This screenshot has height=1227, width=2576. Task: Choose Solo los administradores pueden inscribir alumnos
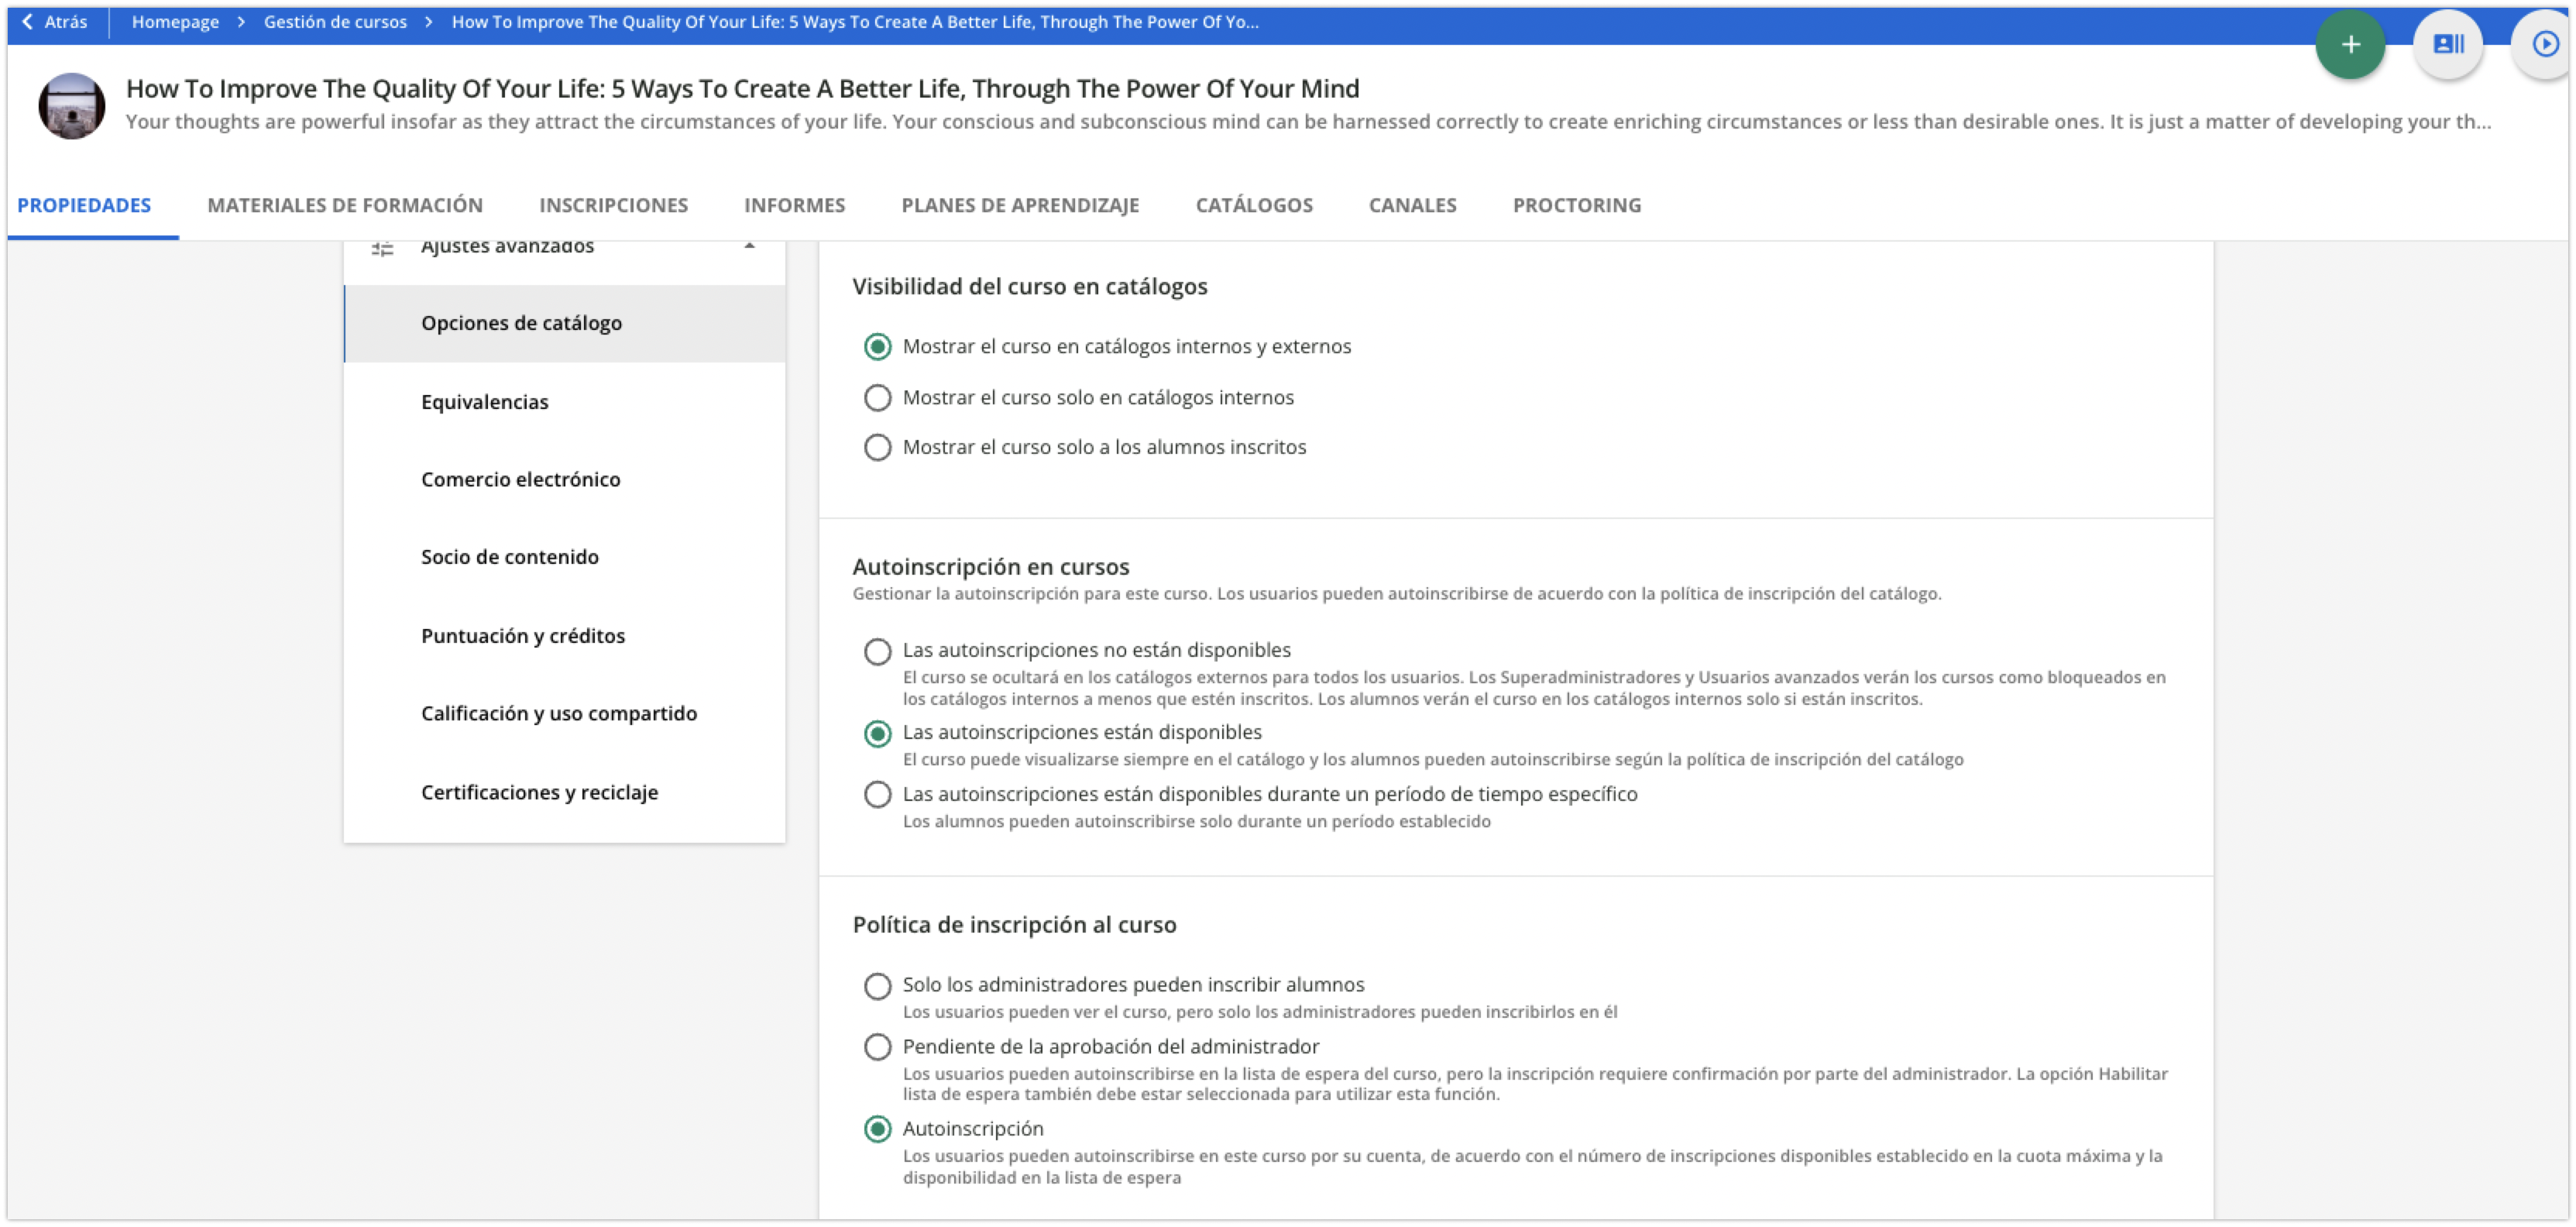coord(877,986)
